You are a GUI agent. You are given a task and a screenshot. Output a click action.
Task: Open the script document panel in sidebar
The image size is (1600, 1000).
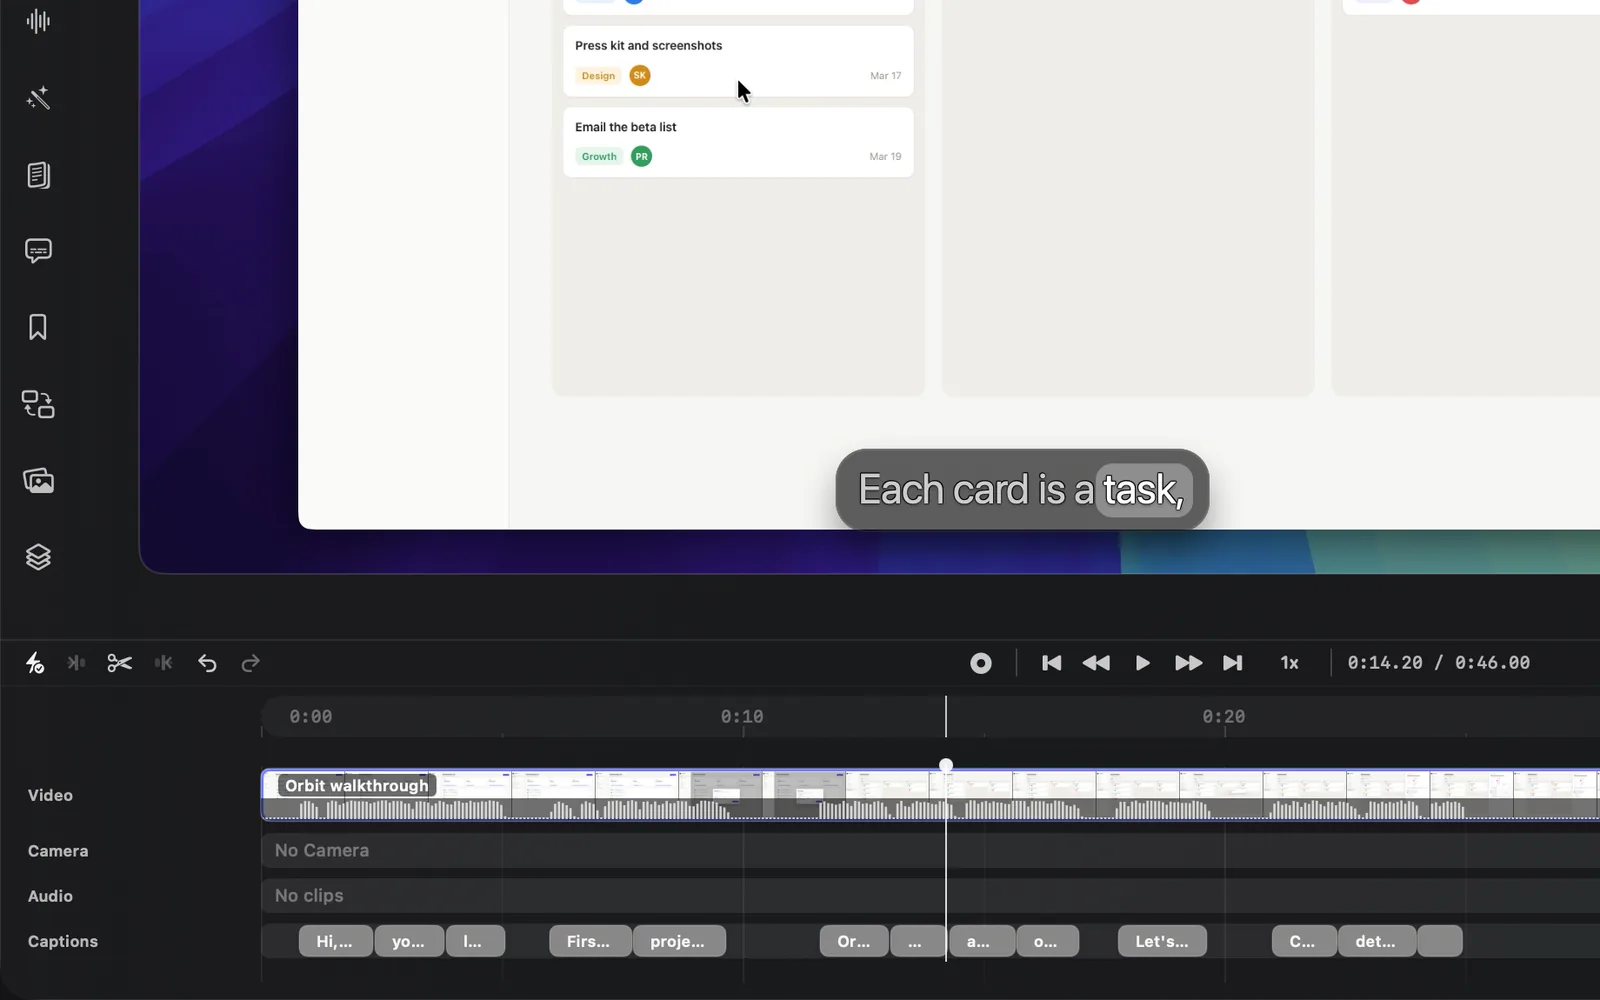pos(38,175)
